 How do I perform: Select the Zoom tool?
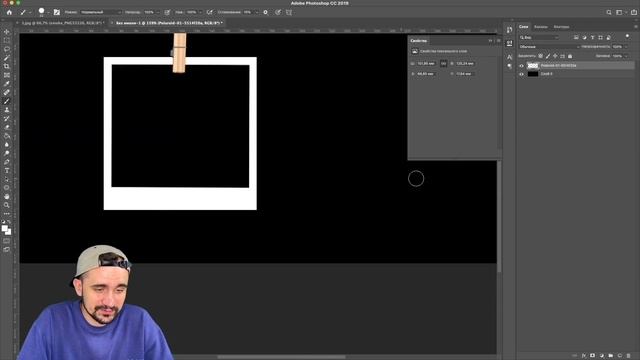[x=7, y=205]
